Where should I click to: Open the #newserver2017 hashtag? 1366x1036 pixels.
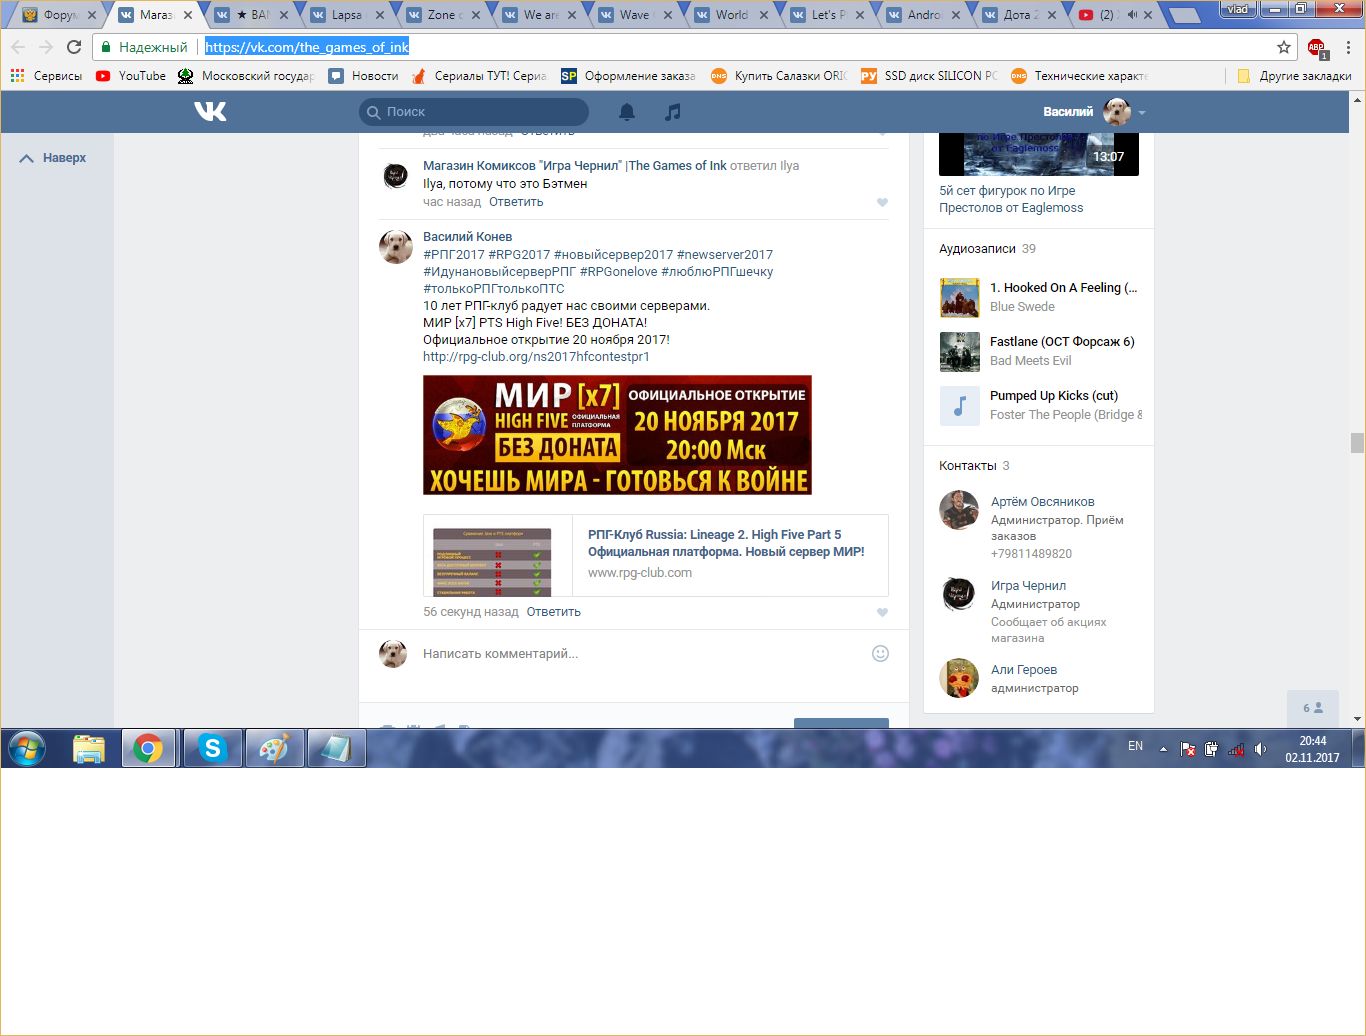725,254
